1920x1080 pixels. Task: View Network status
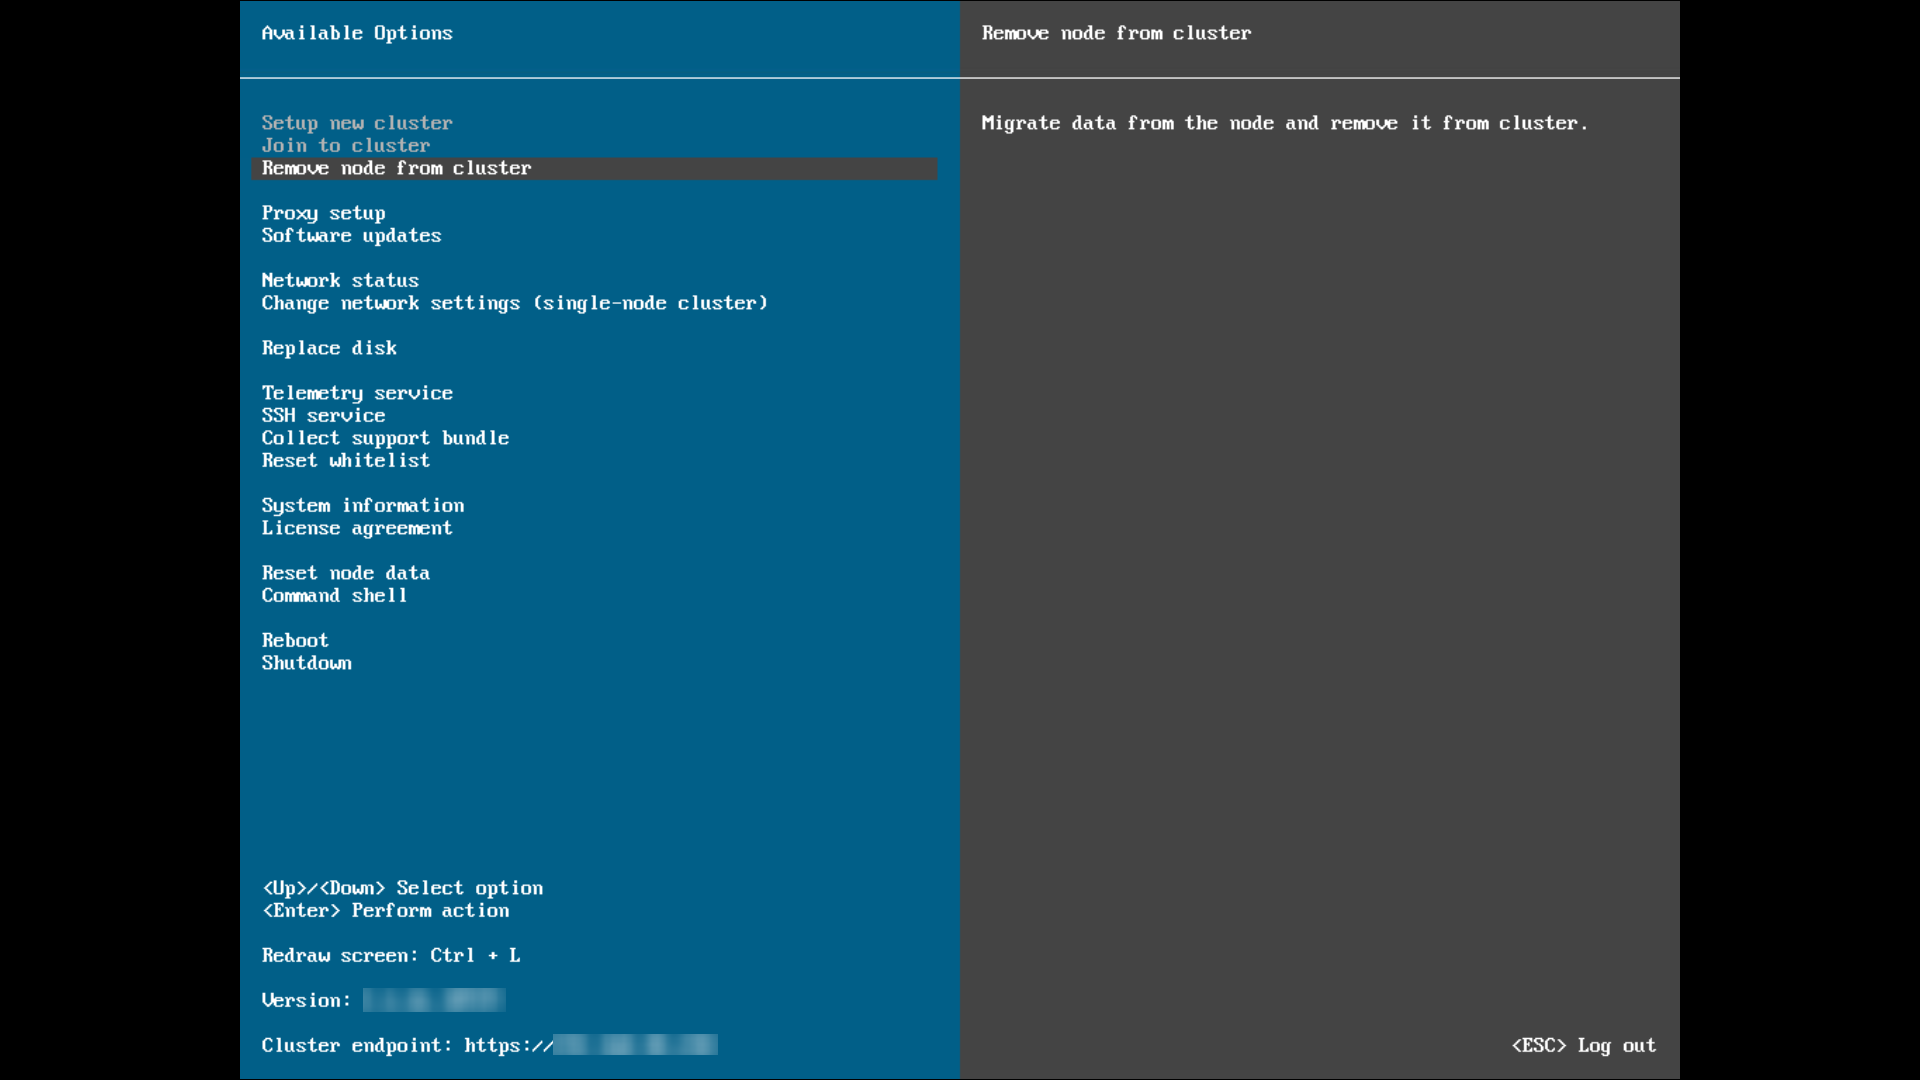340,281
